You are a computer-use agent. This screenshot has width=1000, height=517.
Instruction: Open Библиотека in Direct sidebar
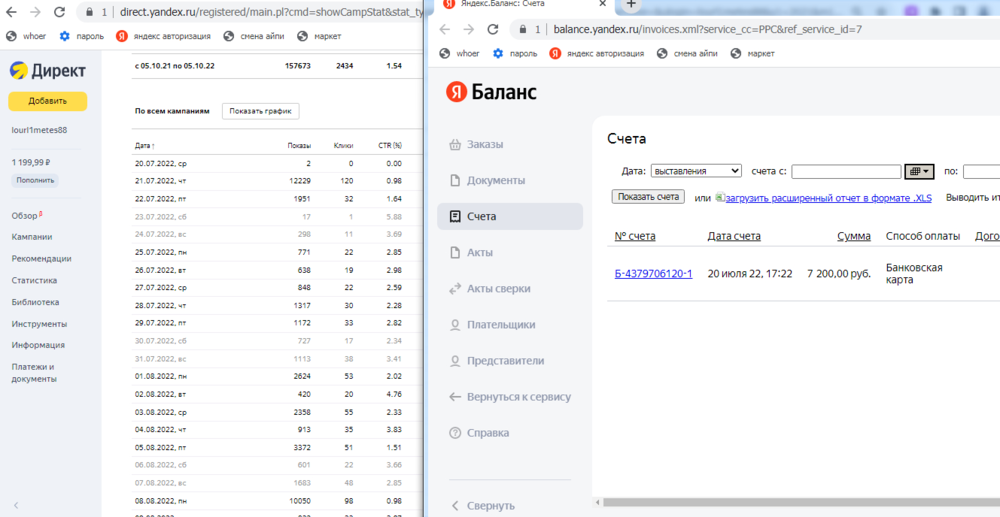click(x=36, y=302)
